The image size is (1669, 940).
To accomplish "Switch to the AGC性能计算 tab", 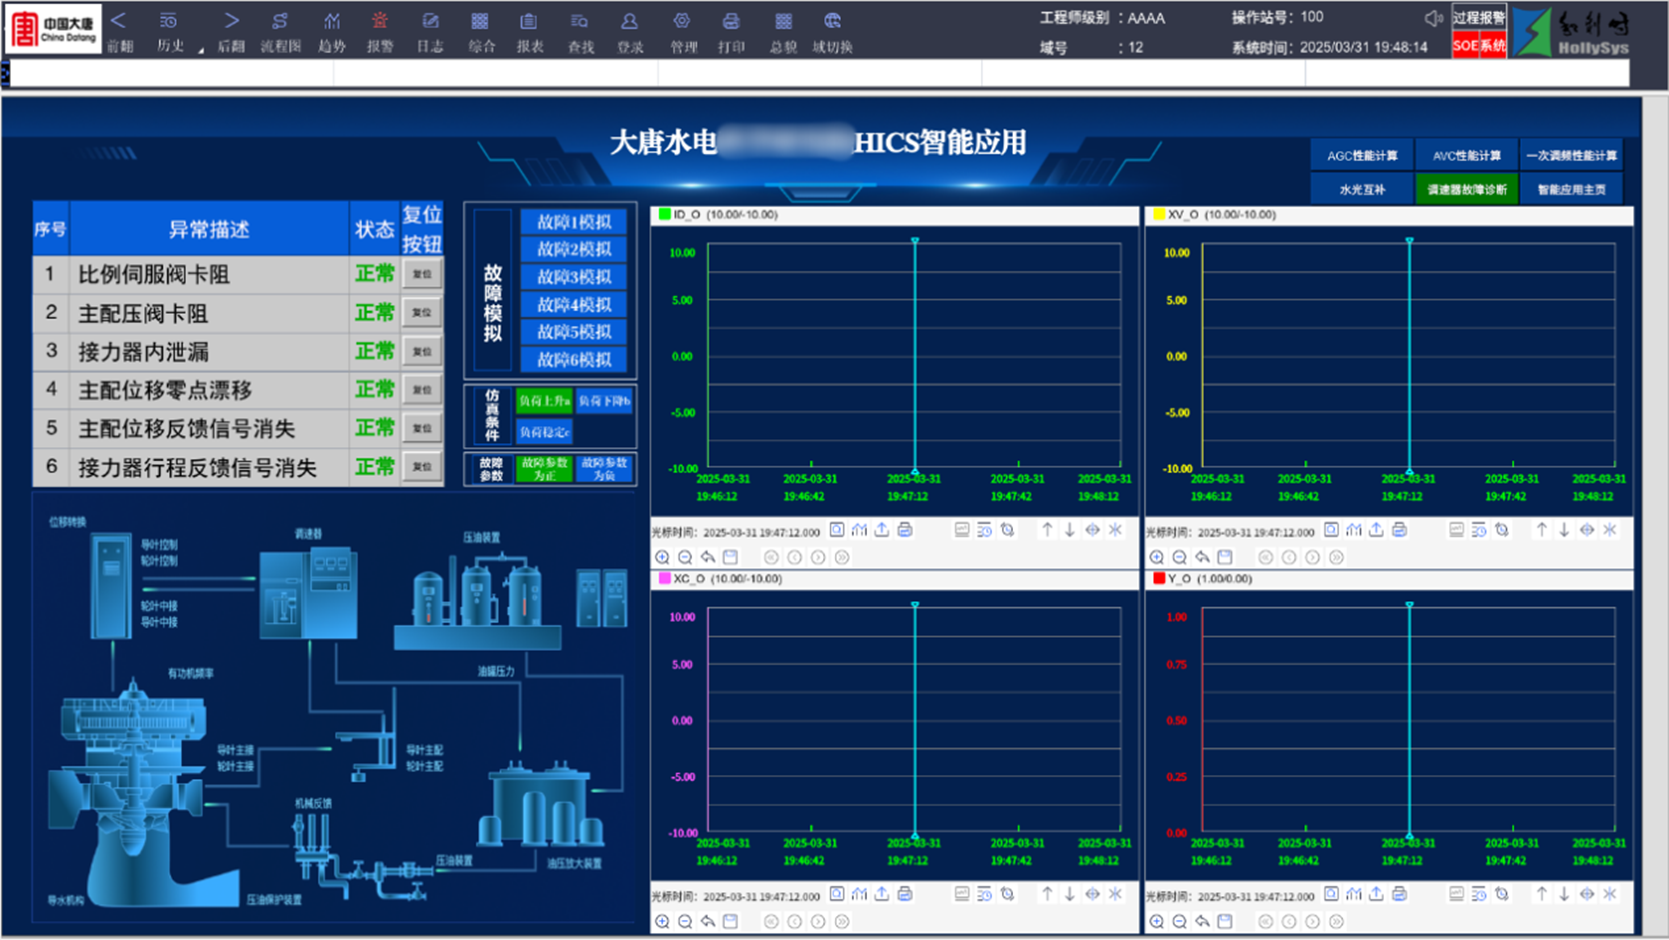I will point(1362,156).
